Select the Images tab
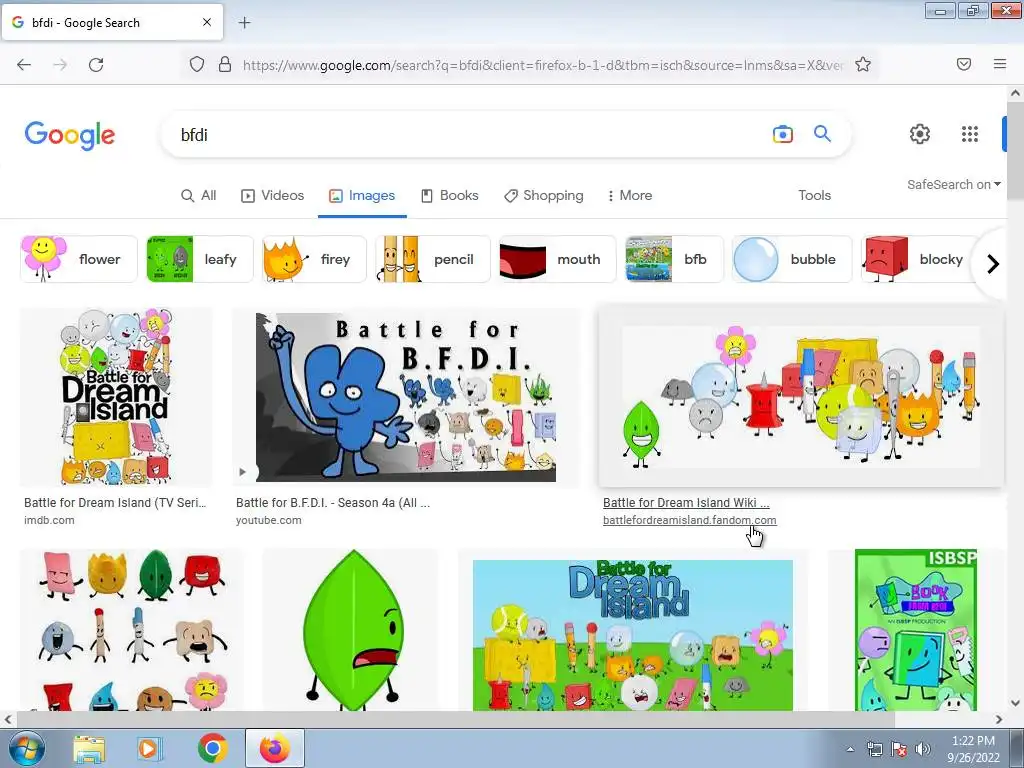The image size is (1024, 768). coord(362,195)
